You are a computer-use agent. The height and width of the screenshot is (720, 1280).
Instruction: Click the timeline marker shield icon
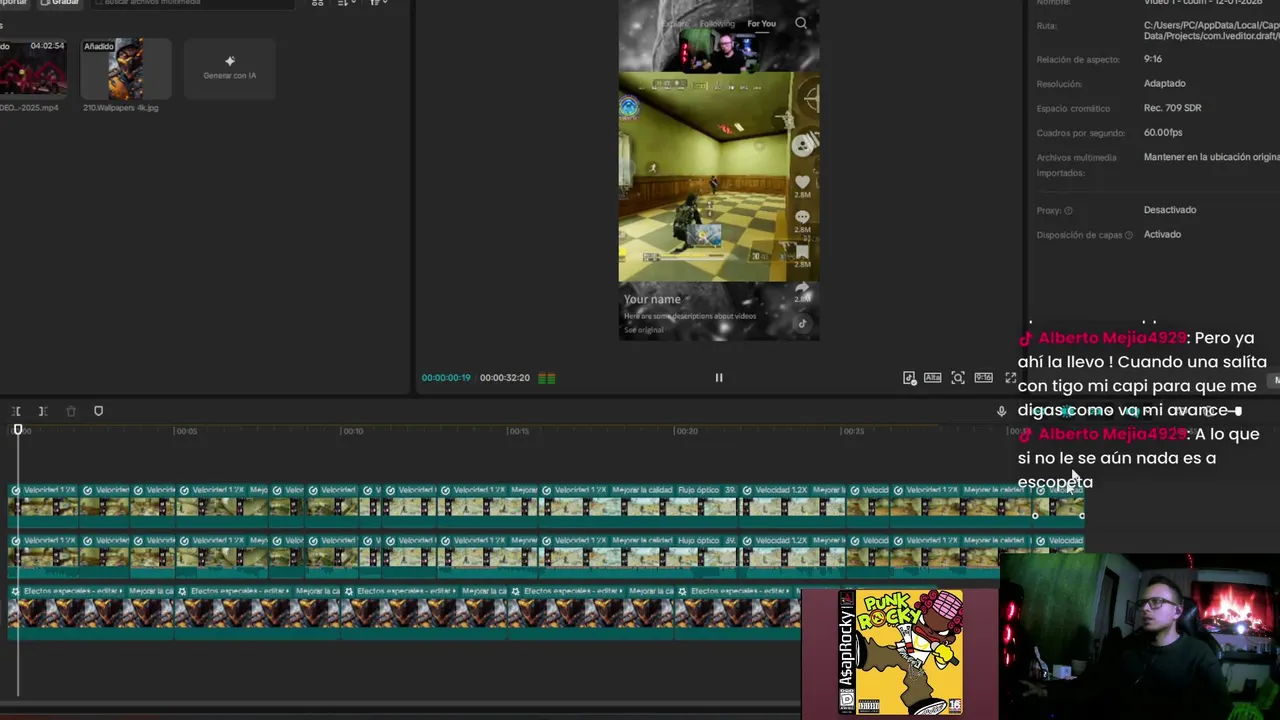(x=98, y=411)
